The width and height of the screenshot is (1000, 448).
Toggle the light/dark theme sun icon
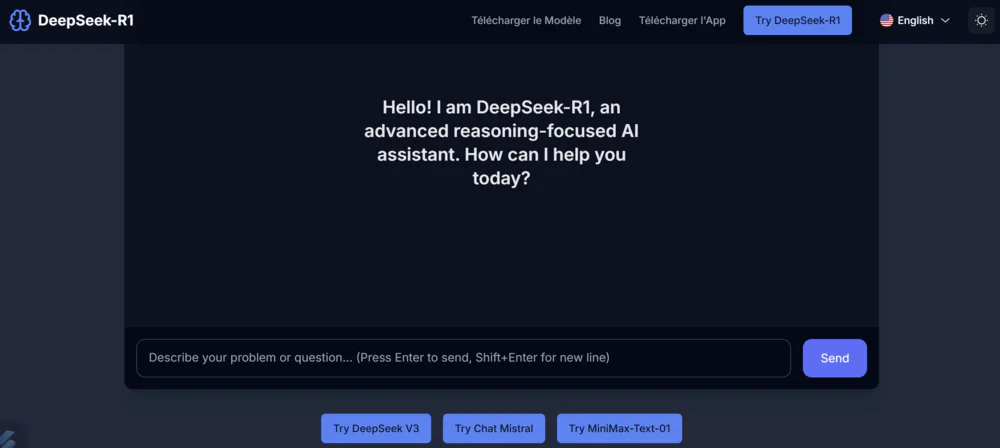click(982, 20)
